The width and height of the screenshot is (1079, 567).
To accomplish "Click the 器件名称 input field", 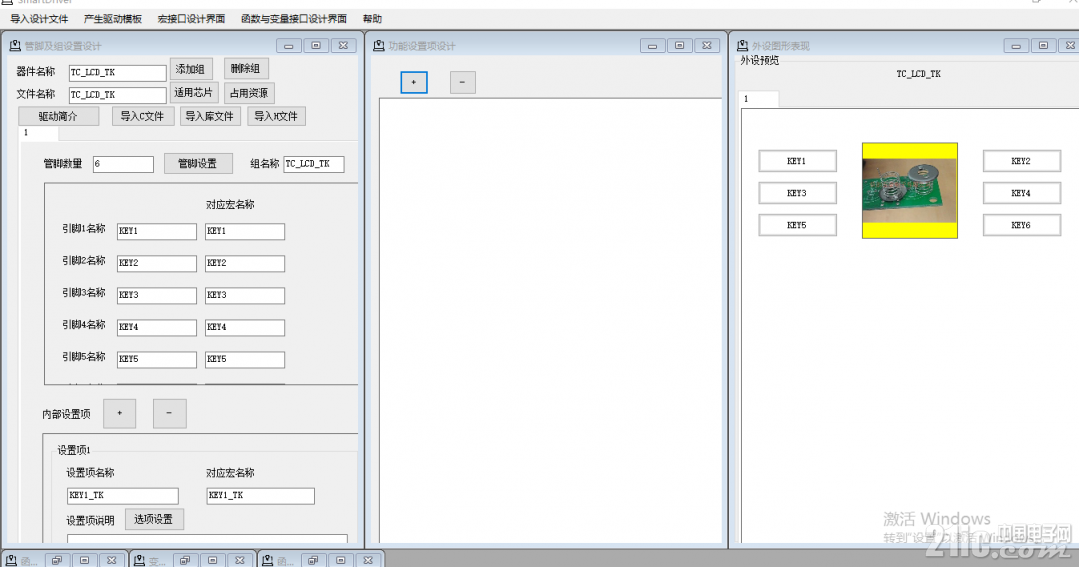I will [118, 72].
